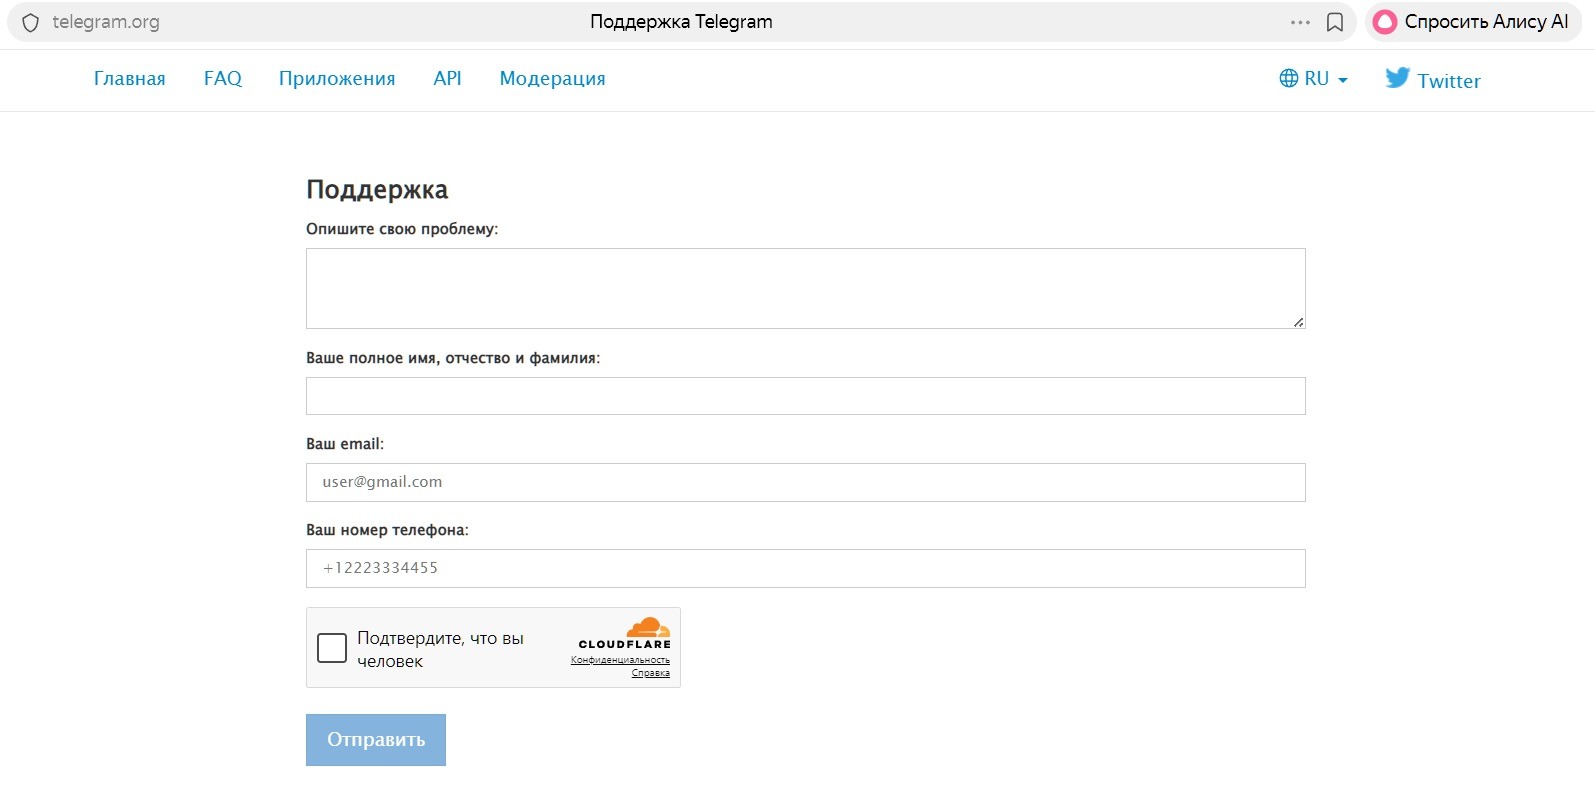Open the Конфиденциальность link in the captcha
This screenshot has width=1595, height=787.
(x=620, y=660)
